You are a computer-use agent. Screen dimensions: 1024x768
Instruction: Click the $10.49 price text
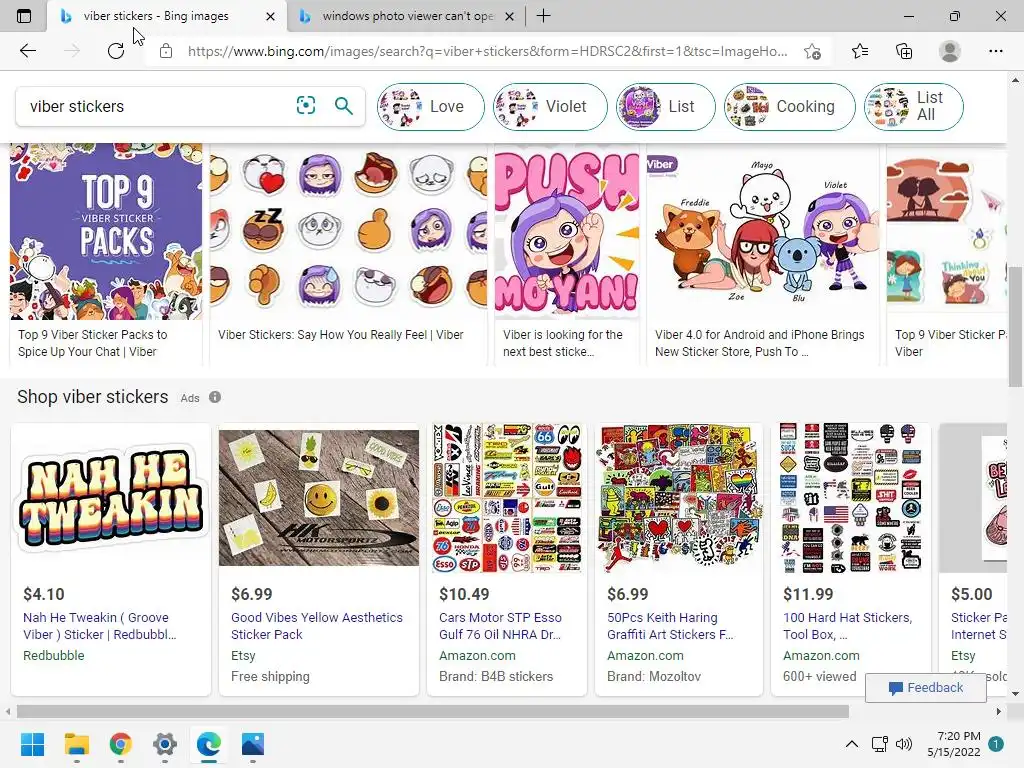pos(464,594)
